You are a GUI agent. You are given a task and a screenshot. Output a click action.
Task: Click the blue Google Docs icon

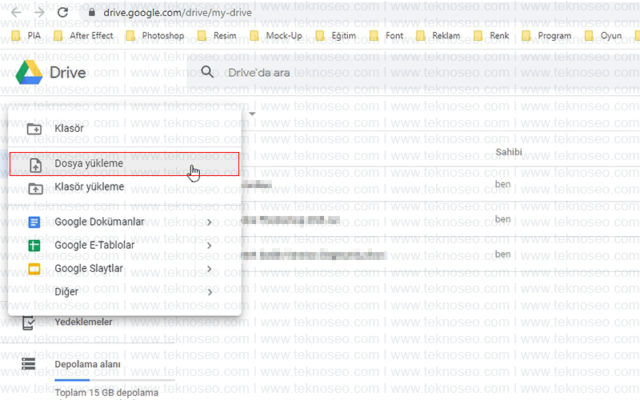[x=34, y=222]
